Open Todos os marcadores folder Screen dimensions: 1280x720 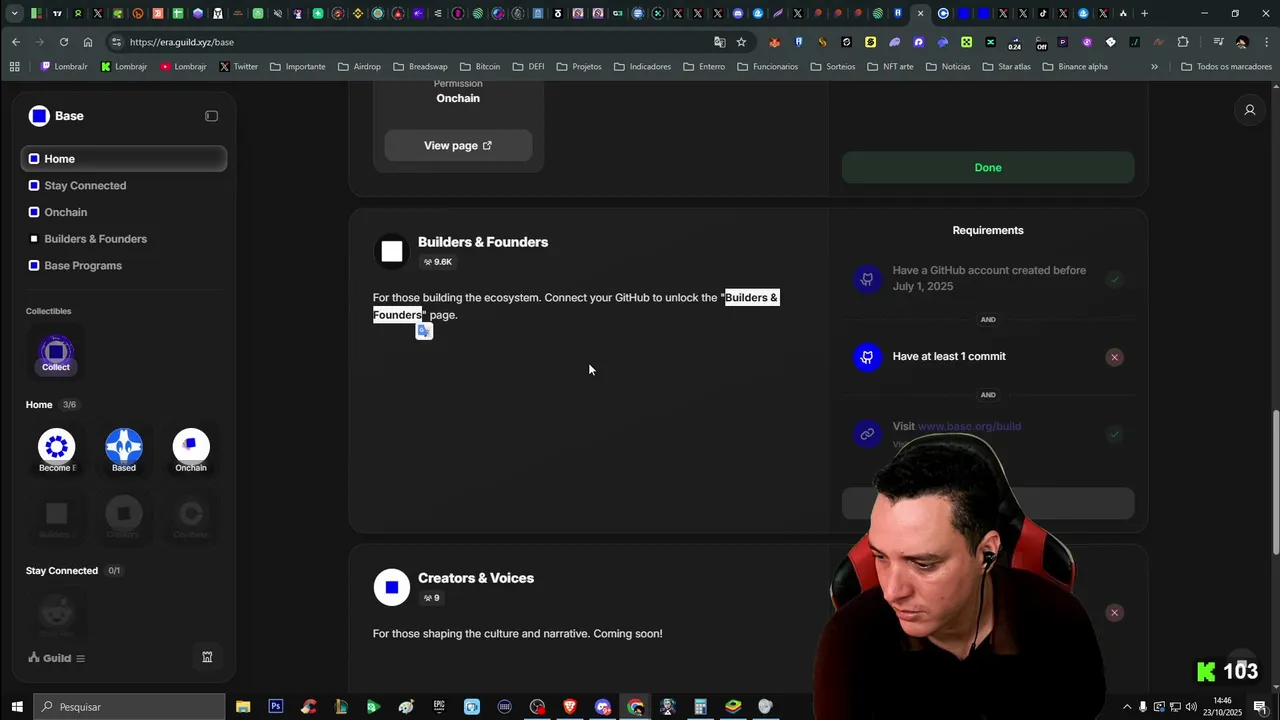[x=1225, y=67]
